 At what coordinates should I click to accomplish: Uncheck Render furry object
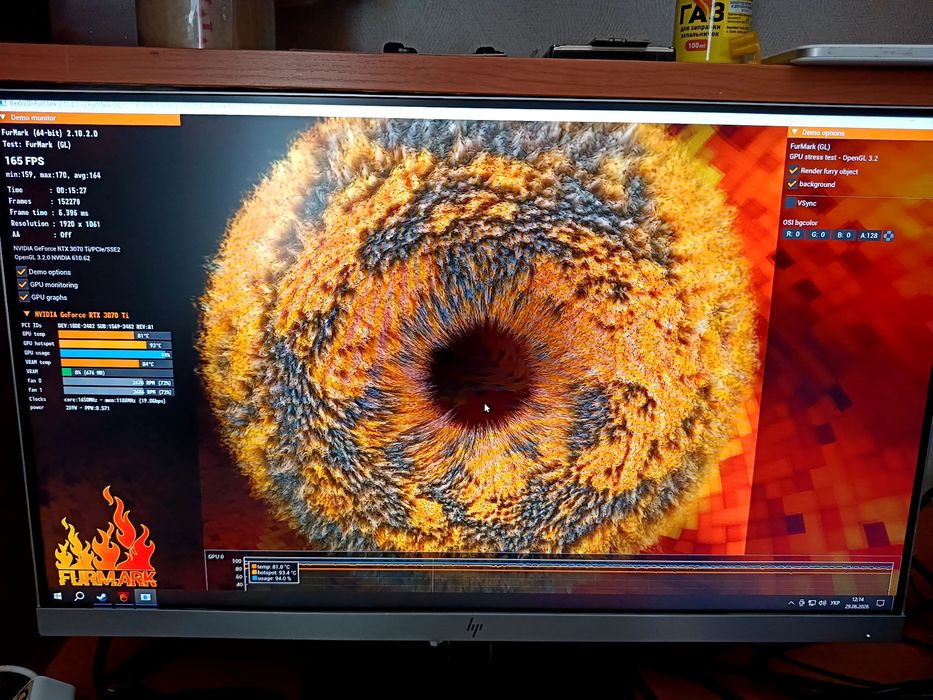tap(793, 170)
